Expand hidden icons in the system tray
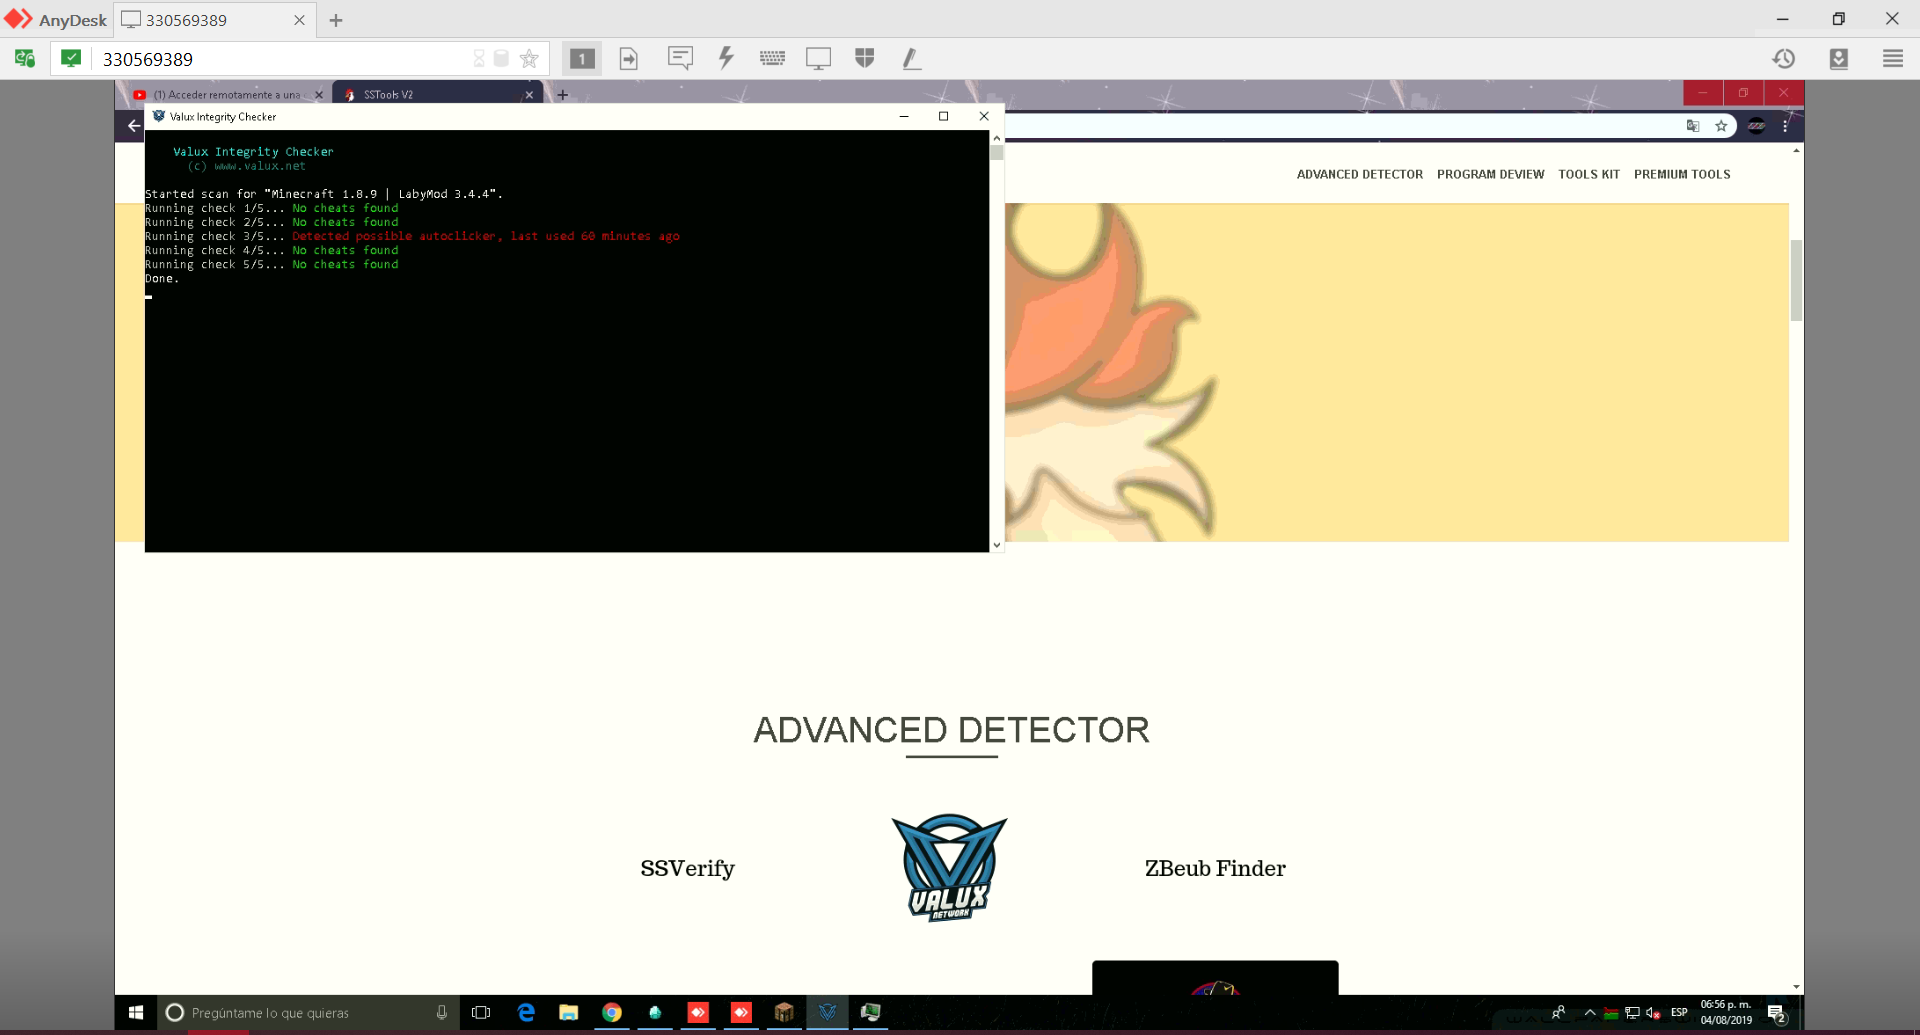 (x=1592, y=1012)
